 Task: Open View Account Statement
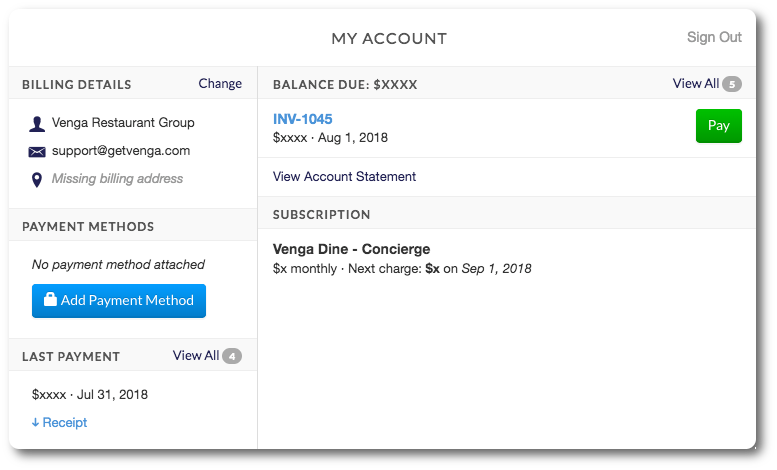click(344, 176)
